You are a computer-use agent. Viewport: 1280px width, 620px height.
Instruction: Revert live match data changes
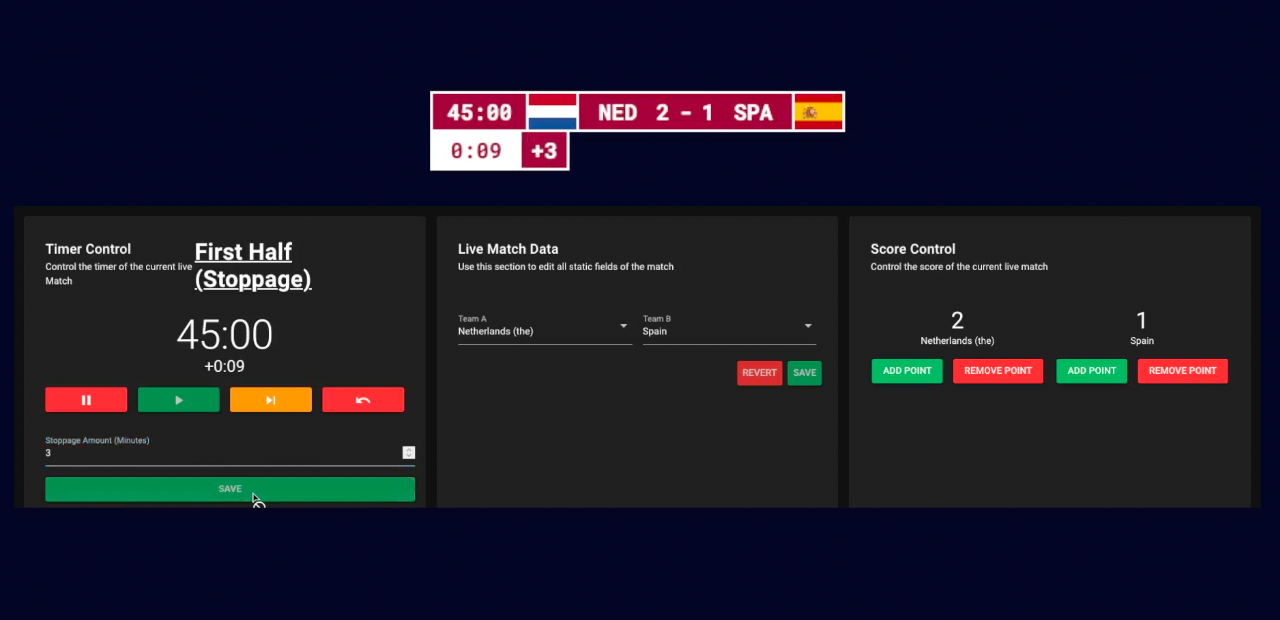759,373
